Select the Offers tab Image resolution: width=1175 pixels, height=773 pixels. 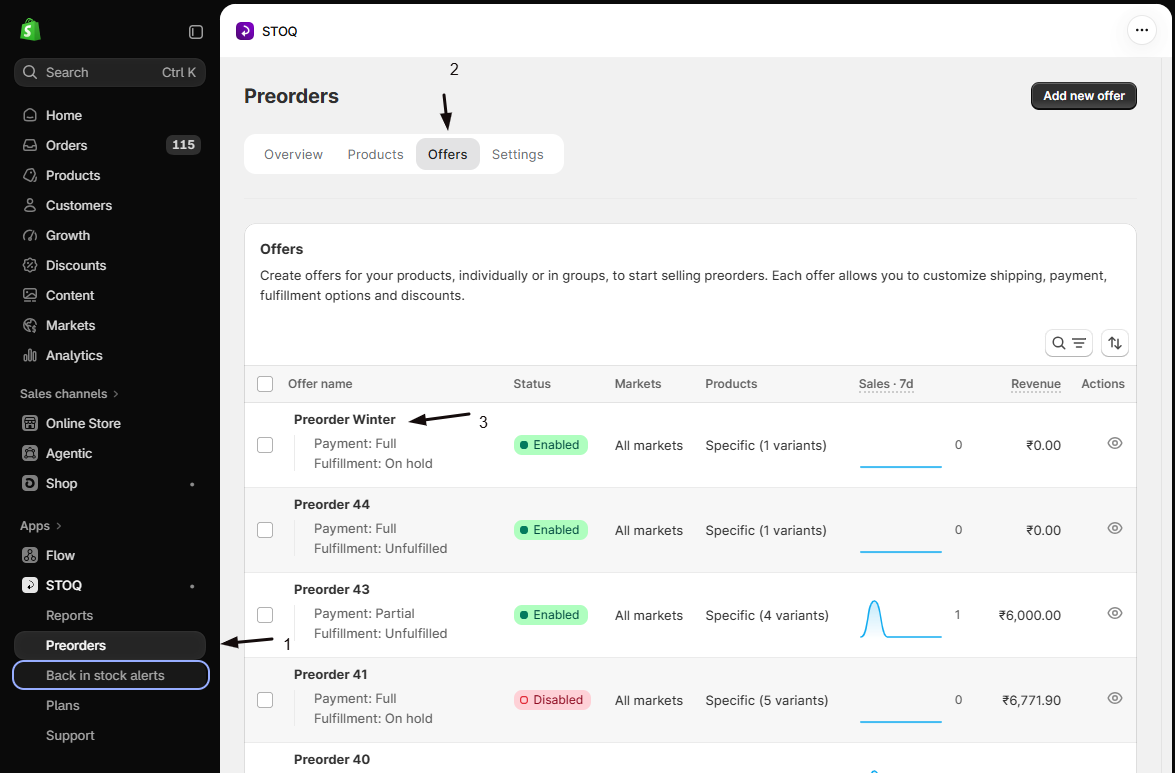point(447,154)
